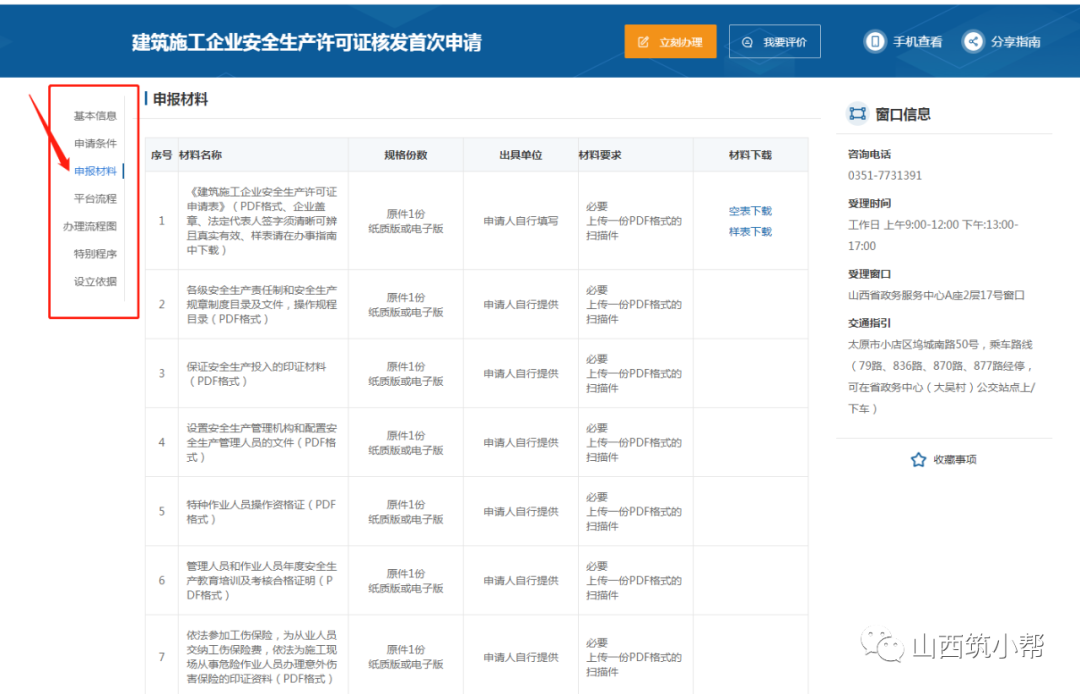Click the share icon beside 分享指南
Screen dimensions: 1080x694
[x=972, y=41]
